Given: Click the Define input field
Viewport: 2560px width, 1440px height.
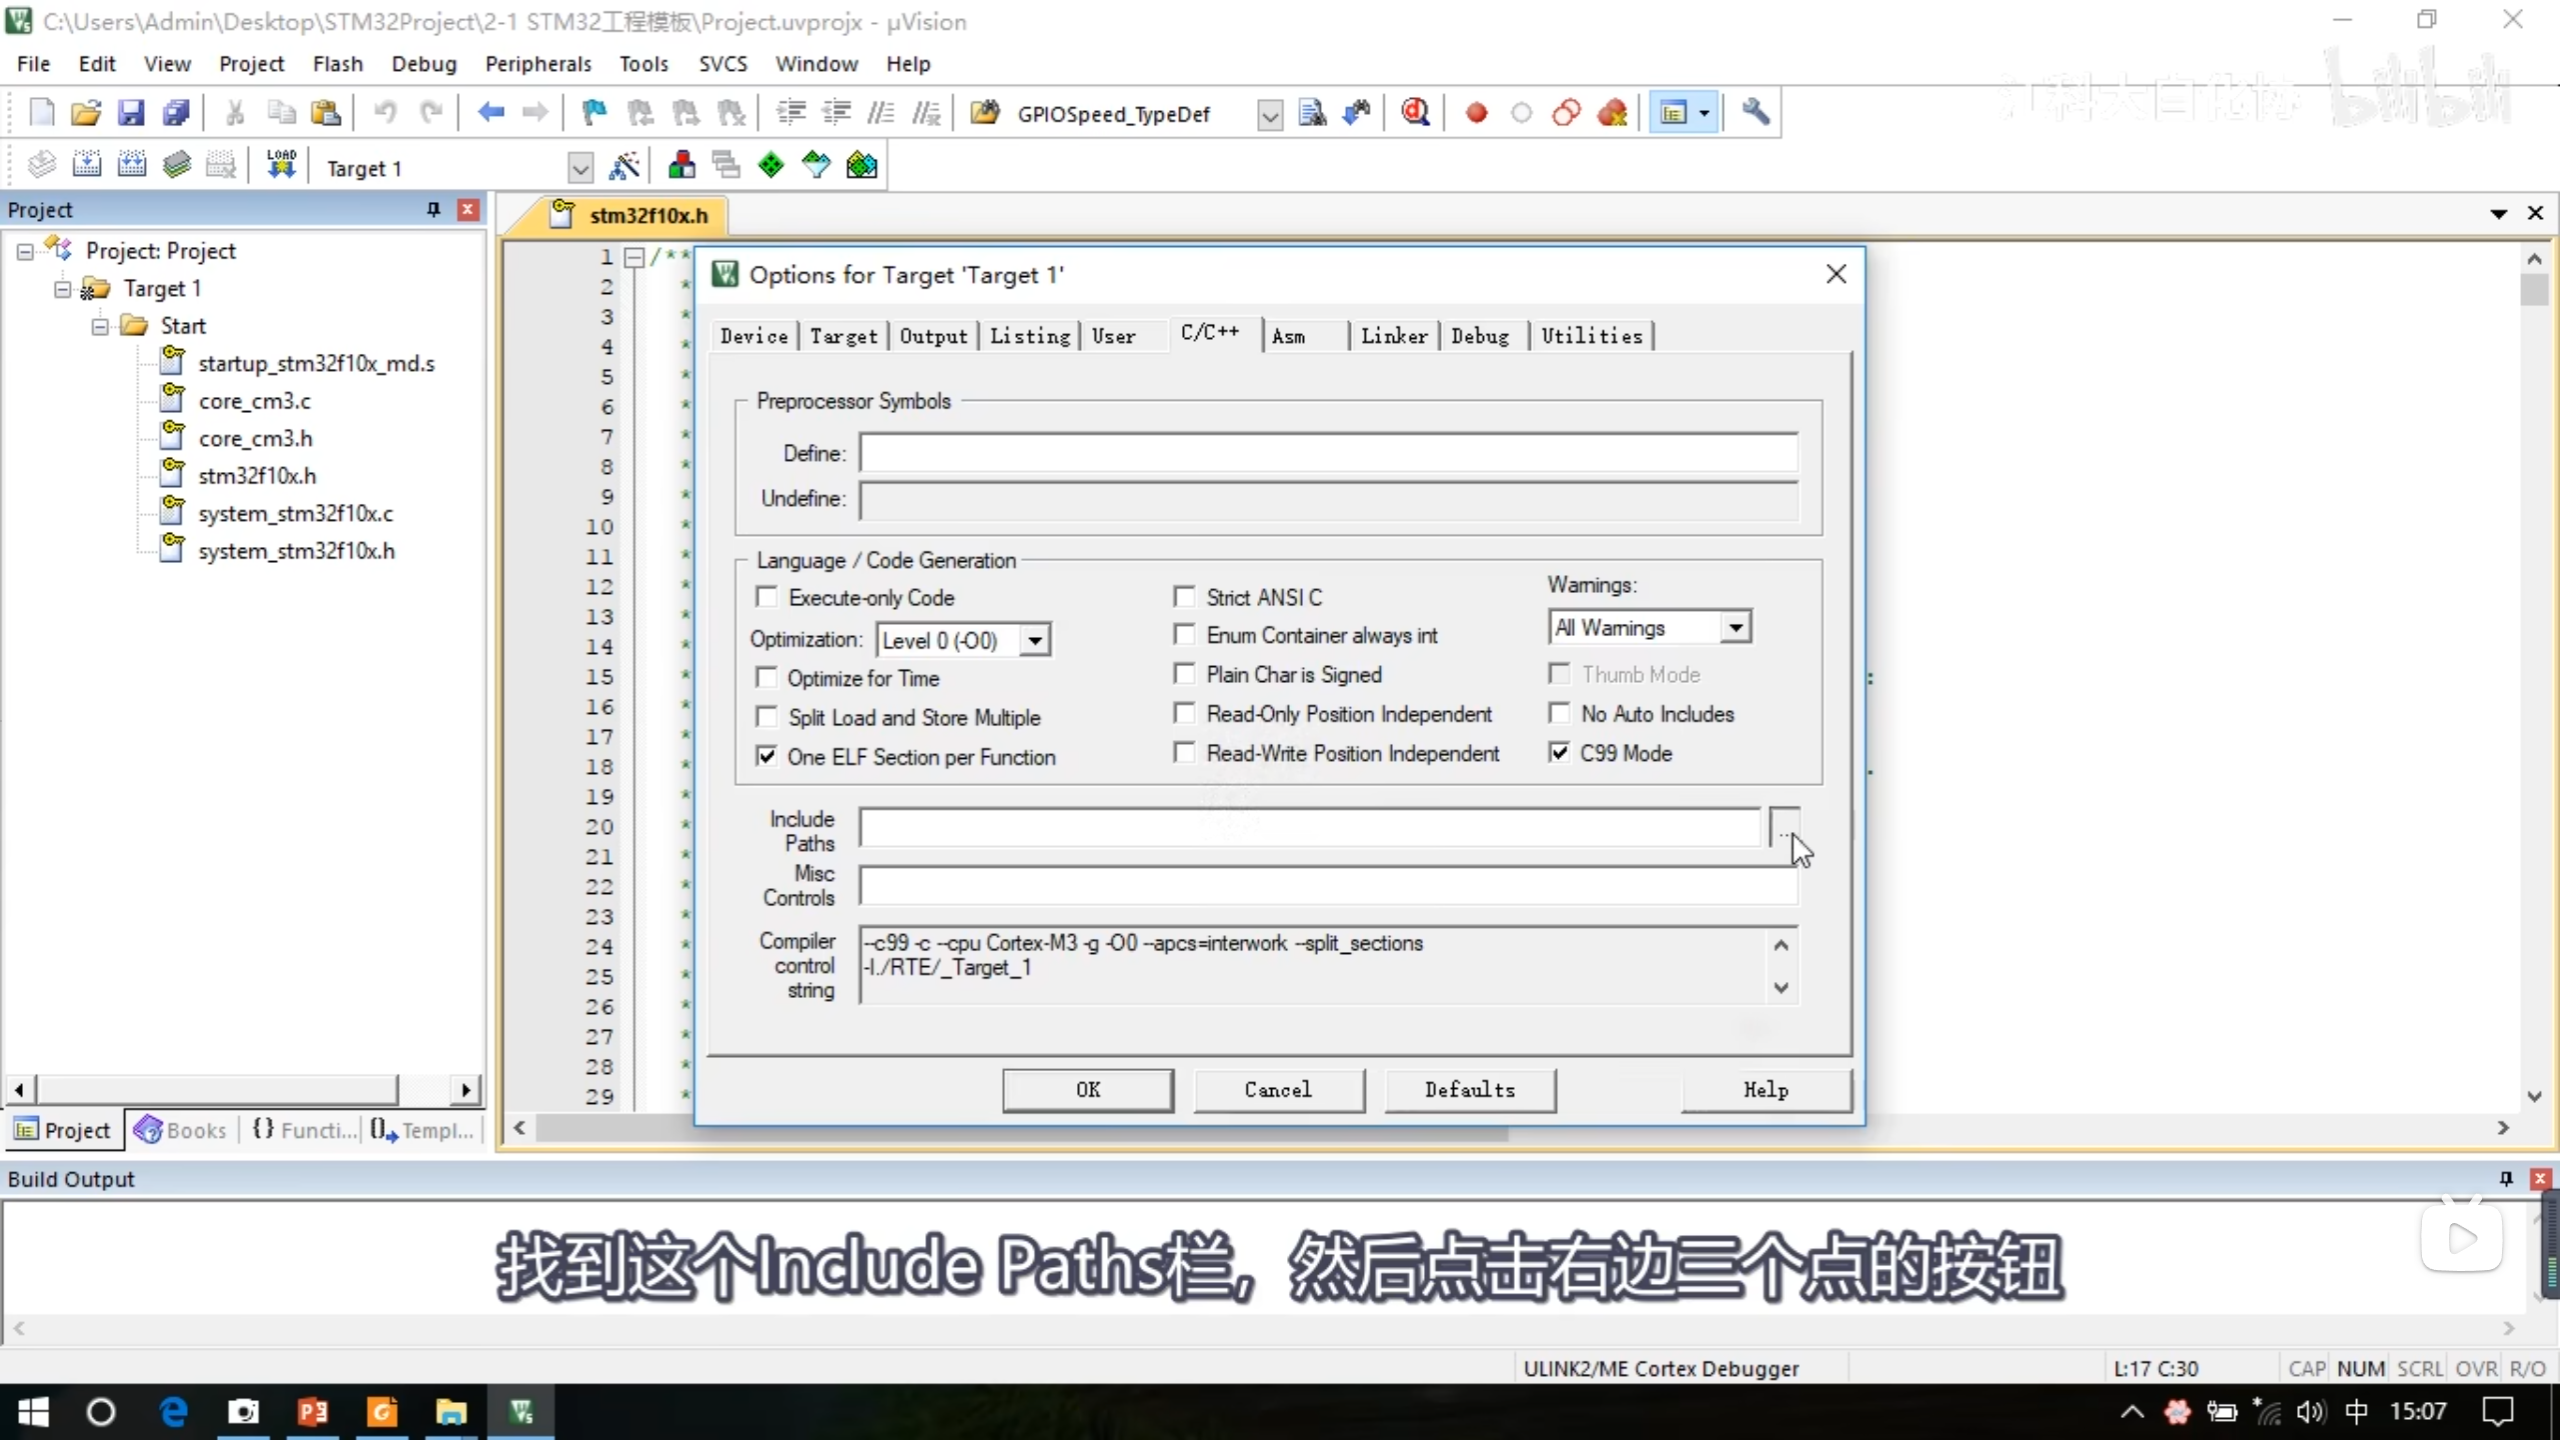Looking at the screenshot, I should [x=1328, y=453].
